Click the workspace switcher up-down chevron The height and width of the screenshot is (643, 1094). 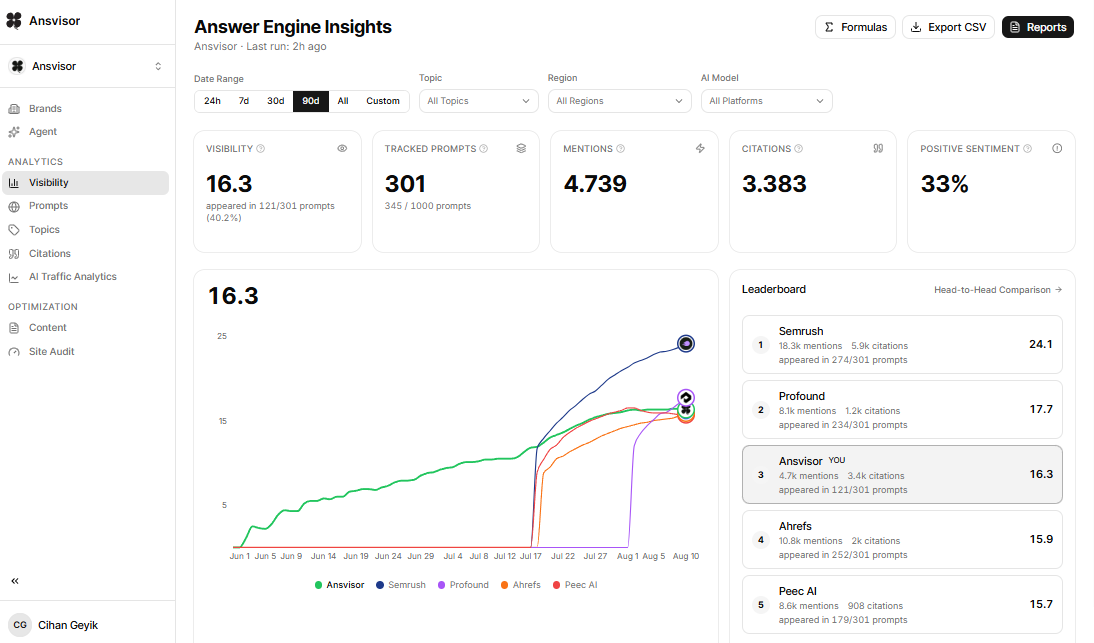click(x=158, y=66)
